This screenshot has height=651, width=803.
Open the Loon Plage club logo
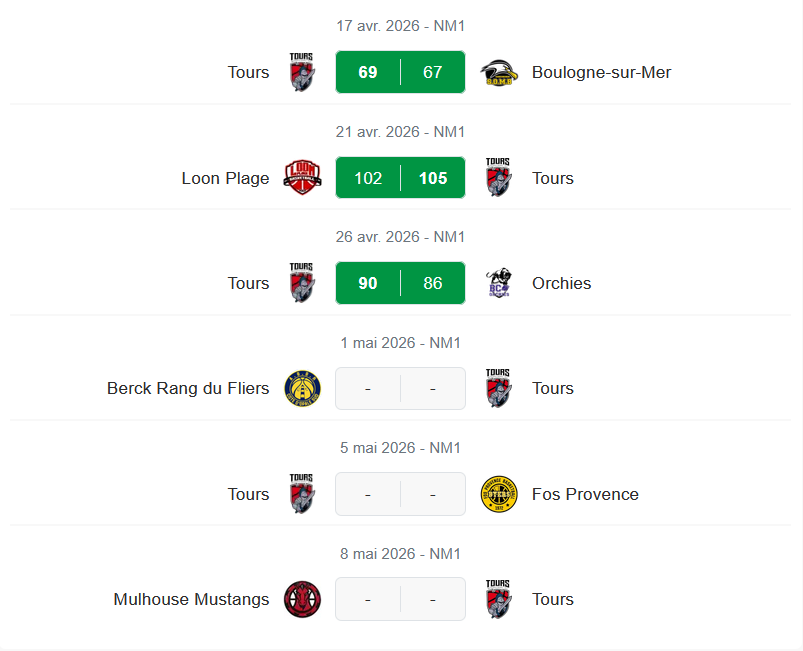click(x=302, y=178)
